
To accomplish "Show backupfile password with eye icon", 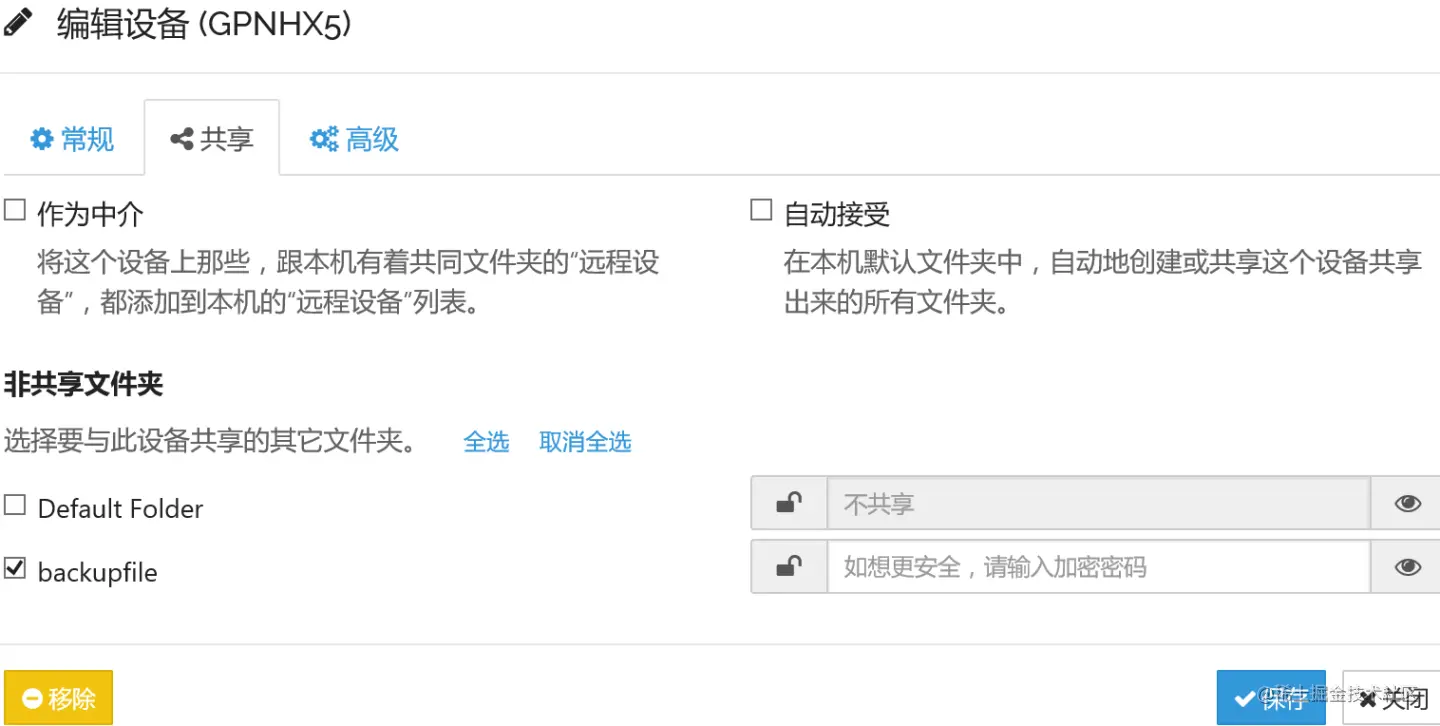I will pos(1407,567).
